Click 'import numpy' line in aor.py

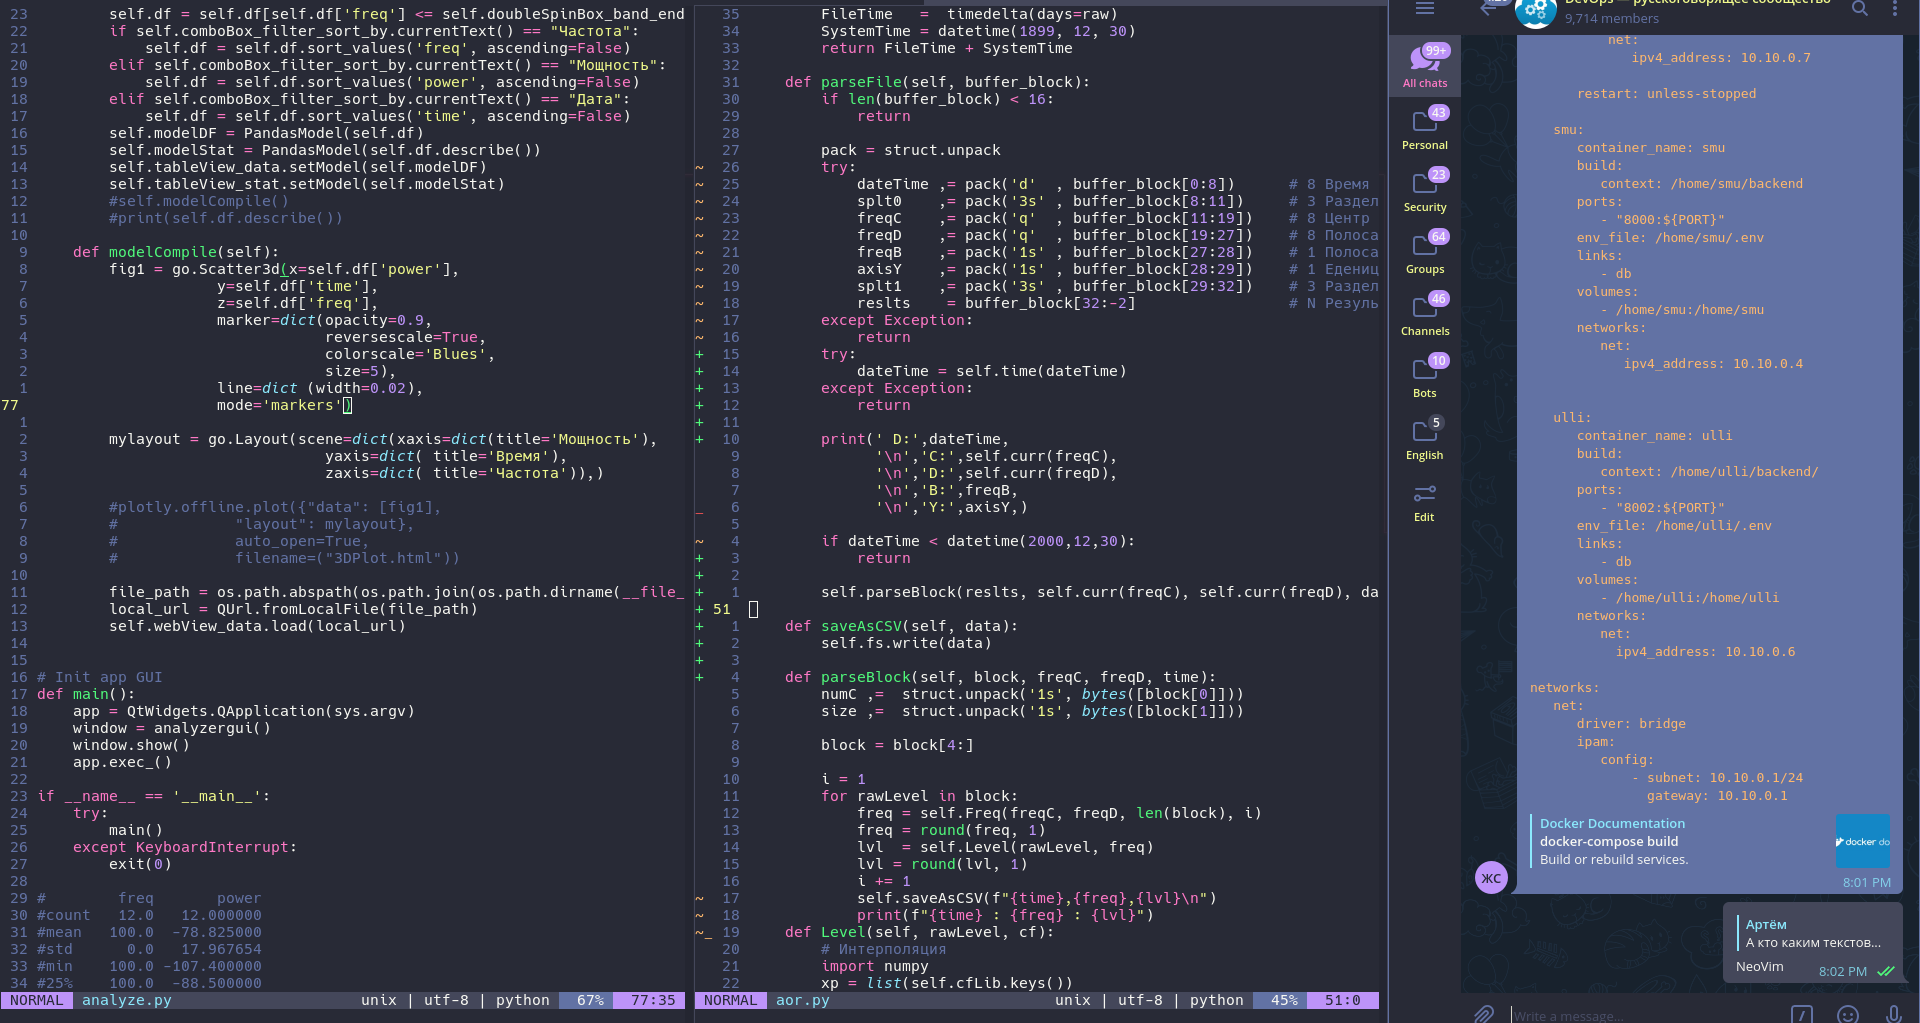tap(874, 966)
